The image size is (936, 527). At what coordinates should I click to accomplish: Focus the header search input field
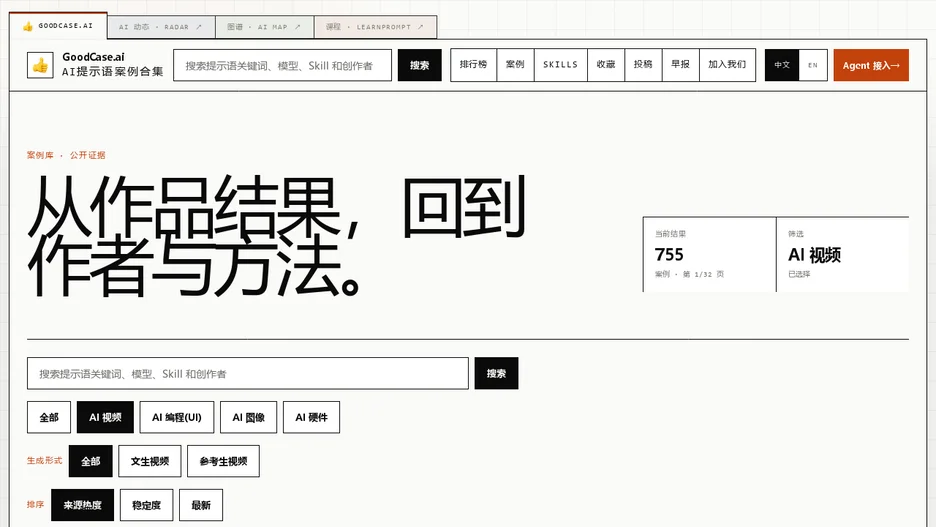282,65
